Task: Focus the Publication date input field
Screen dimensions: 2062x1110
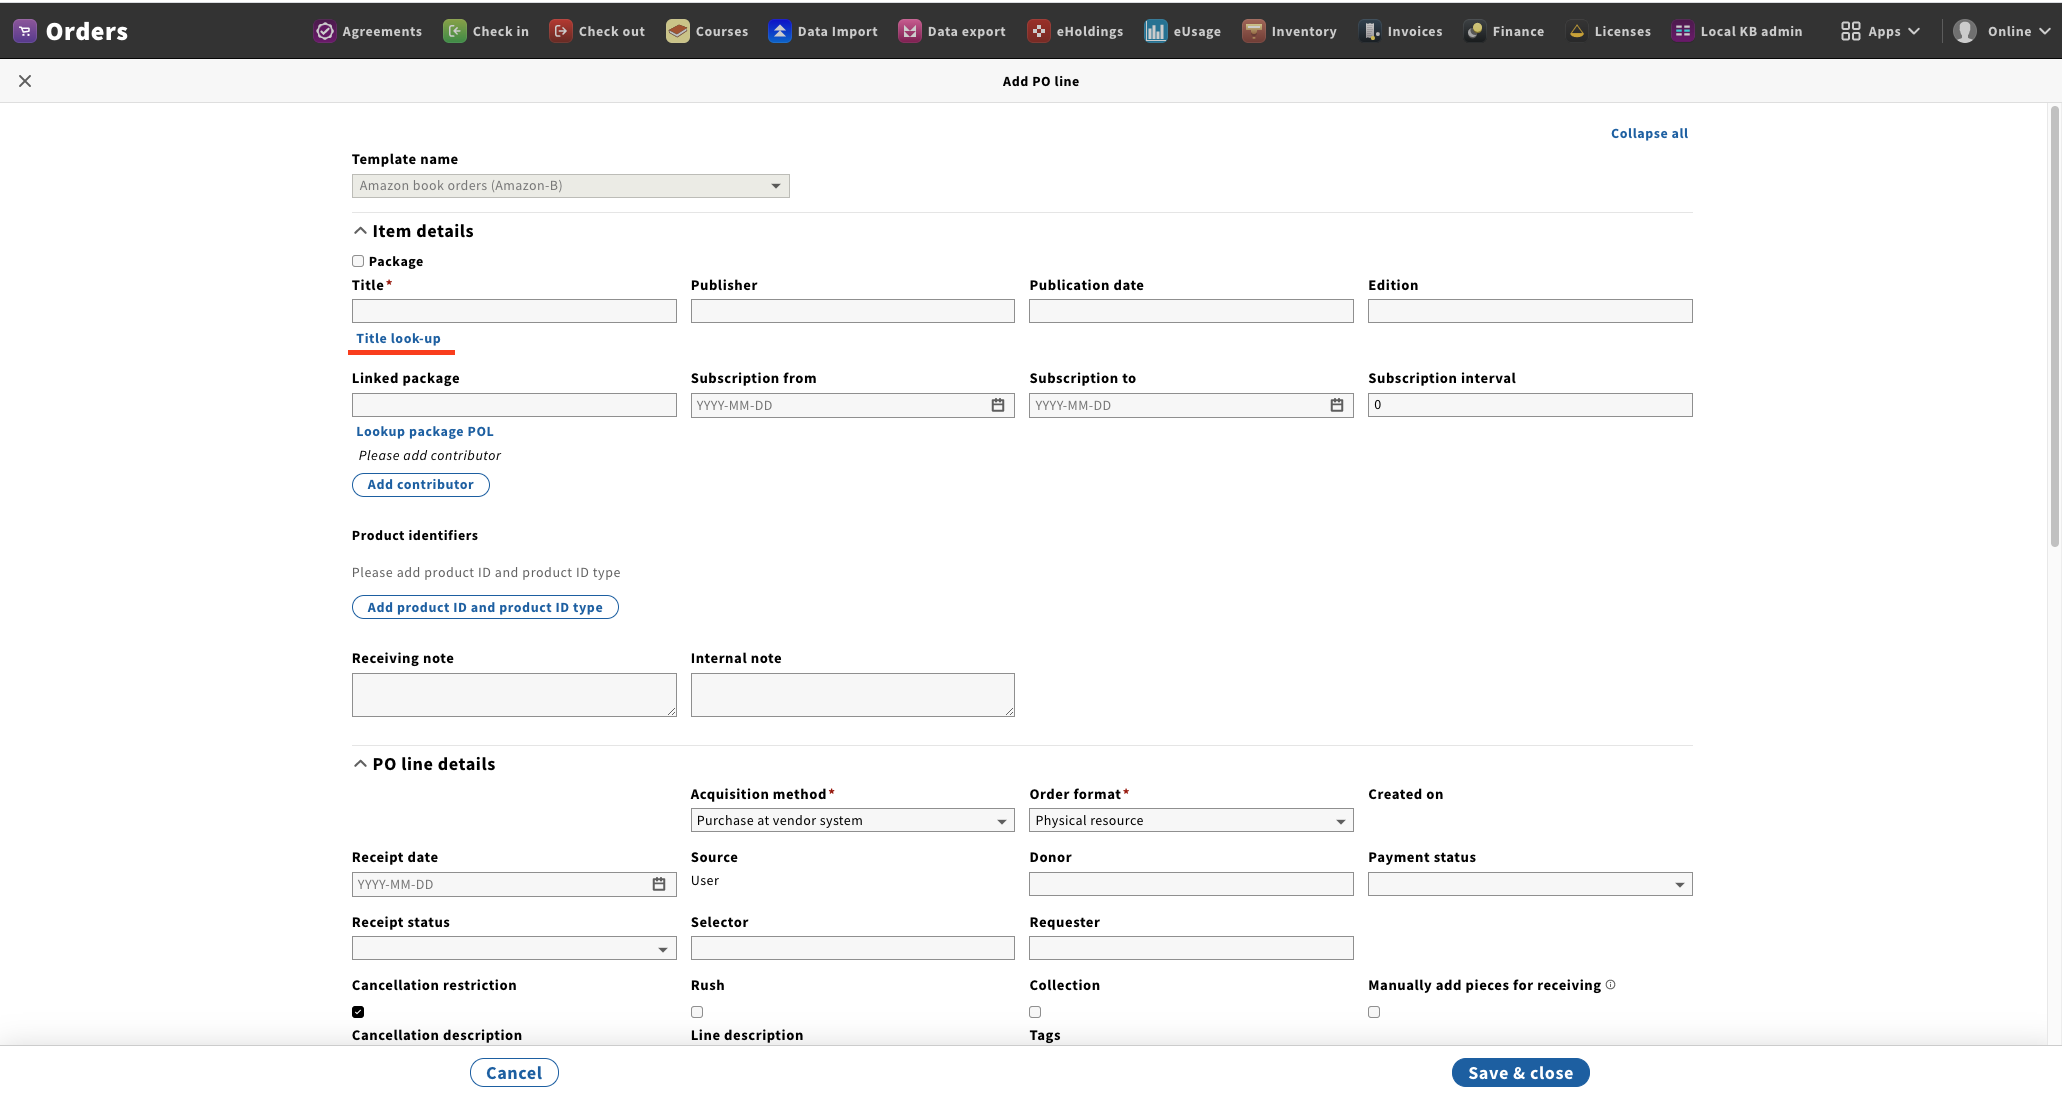Action: point(1191,311)
